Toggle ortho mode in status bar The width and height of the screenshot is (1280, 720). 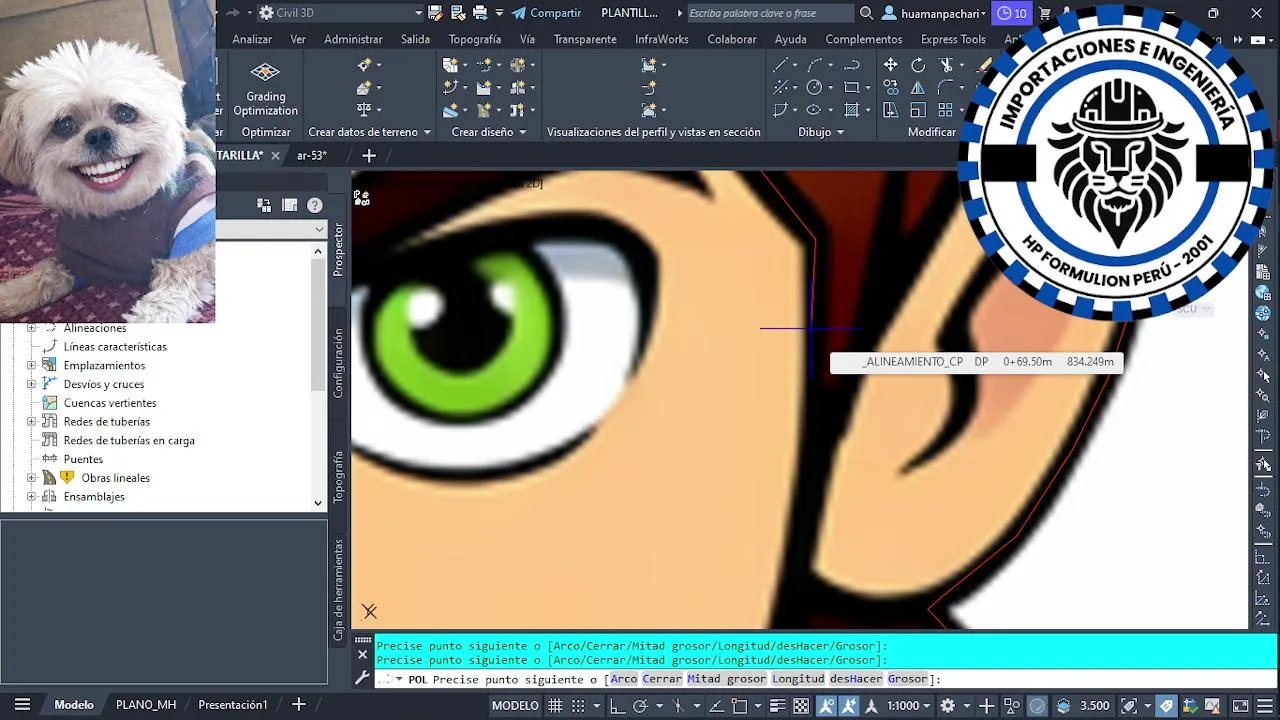pos(618,705)
